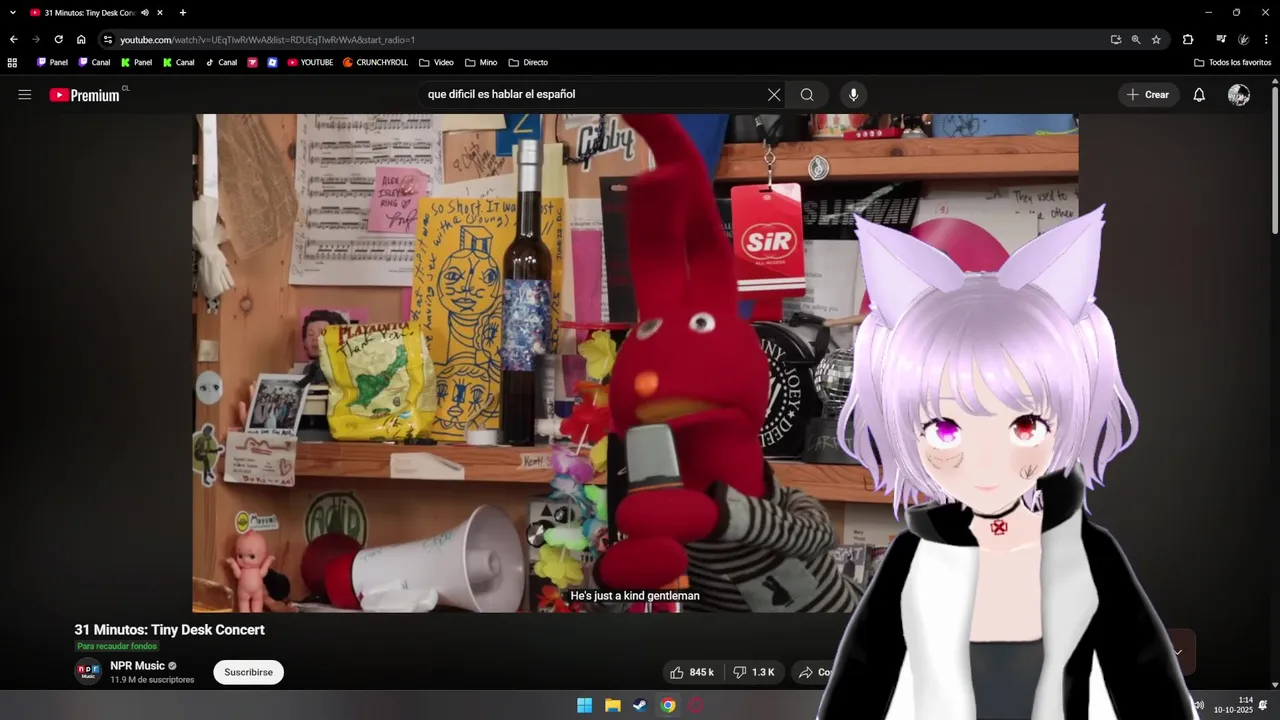Open the tab search dropdown arrow
This screenshot has height=720, width=1280.
(13, 13)
